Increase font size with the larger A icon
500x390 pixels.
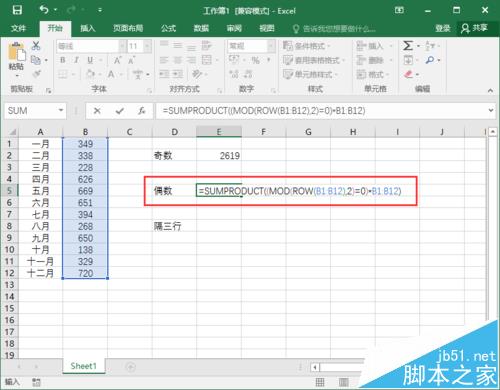(117, 60)
